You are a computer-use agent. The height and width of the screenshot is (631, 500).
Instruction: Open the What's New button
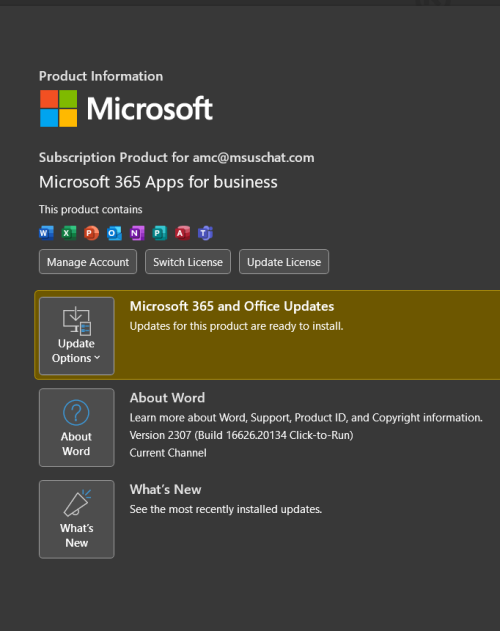coord(76,519)
